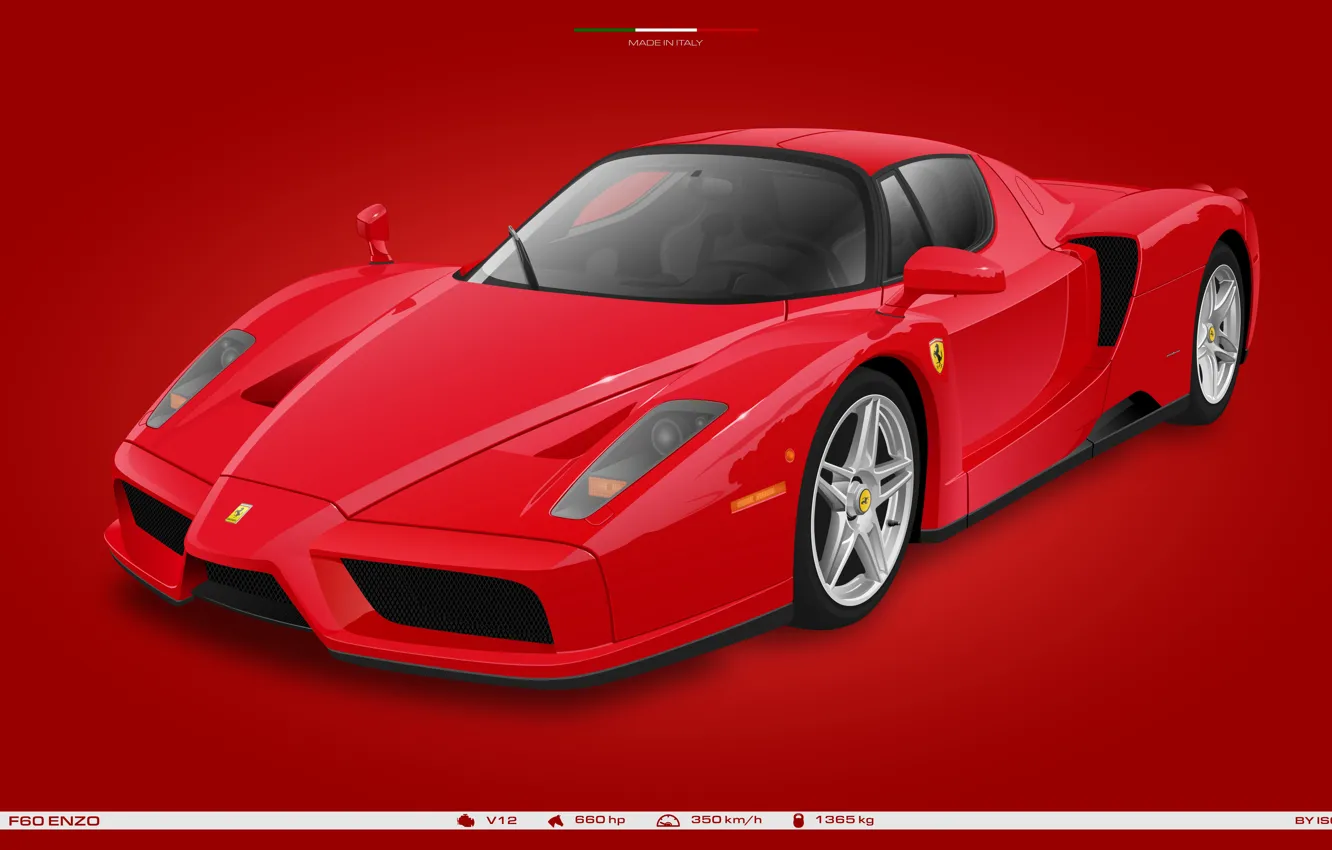The image size is (1332, 850).
Task: Select the "MADE IN ITALY" caption
Action: 665,43
